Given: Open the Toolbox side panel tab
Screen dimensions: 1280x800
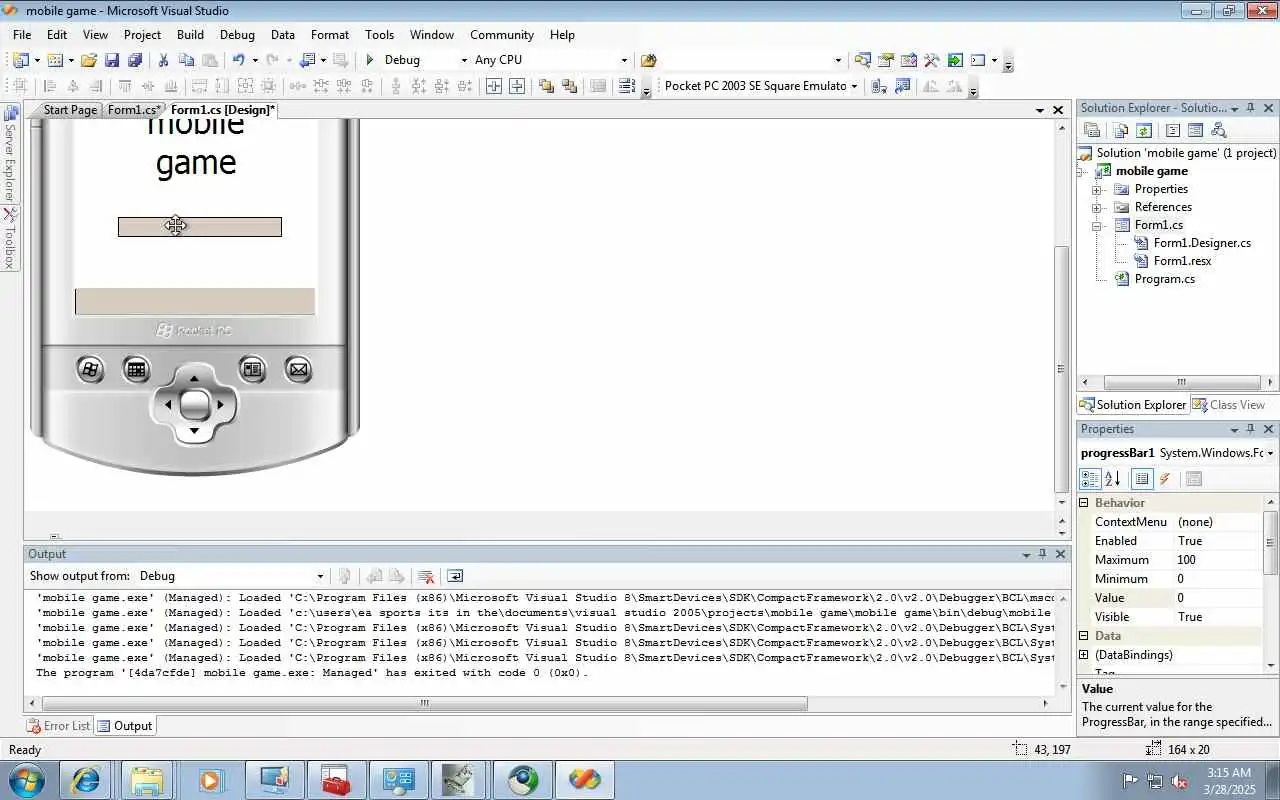Looking at the screenshot, I should click(x=10, y=239).
